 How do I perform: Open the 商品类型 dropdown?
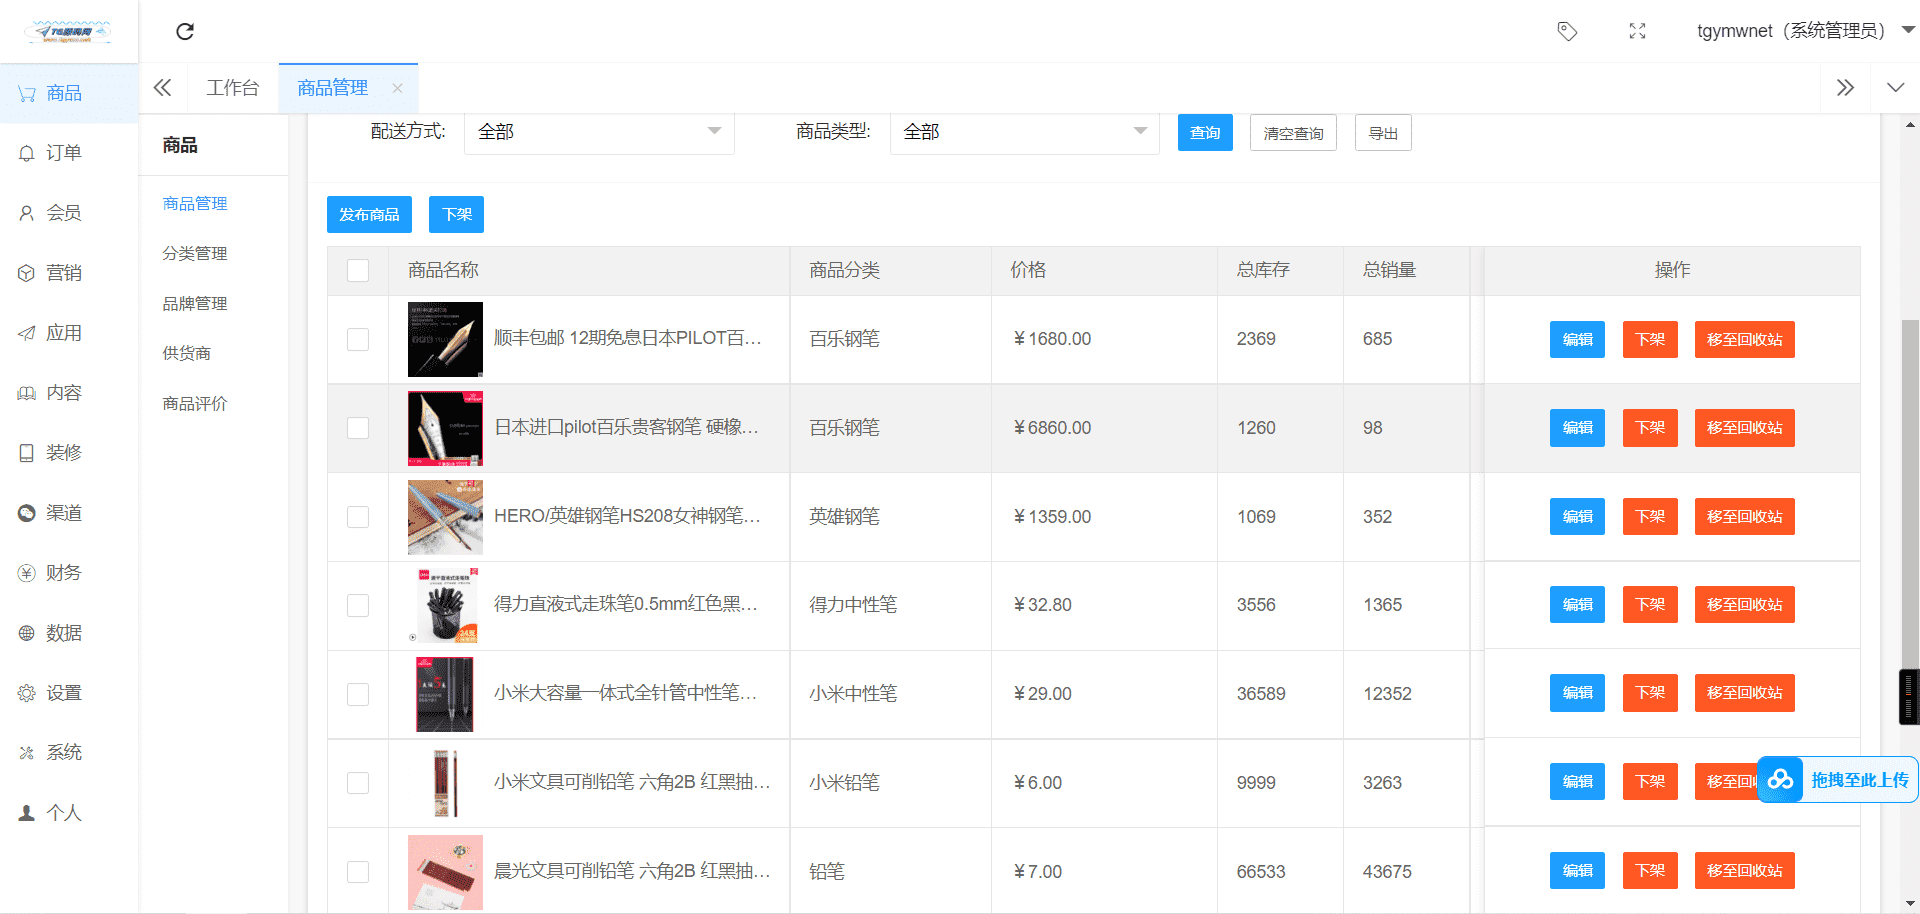pyautogui.click(x=1024, y=132)
